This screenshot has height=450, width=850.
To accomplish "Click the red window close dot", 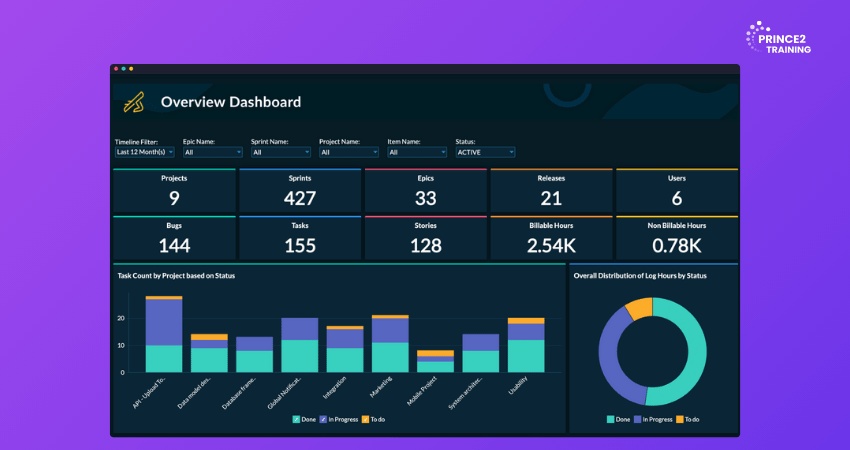I will 116,69.
